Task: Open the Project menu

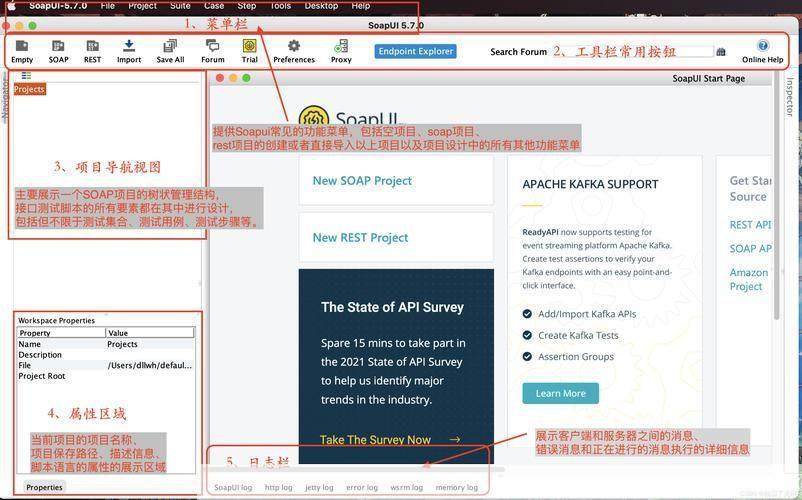Action: [x=142, y=6]
